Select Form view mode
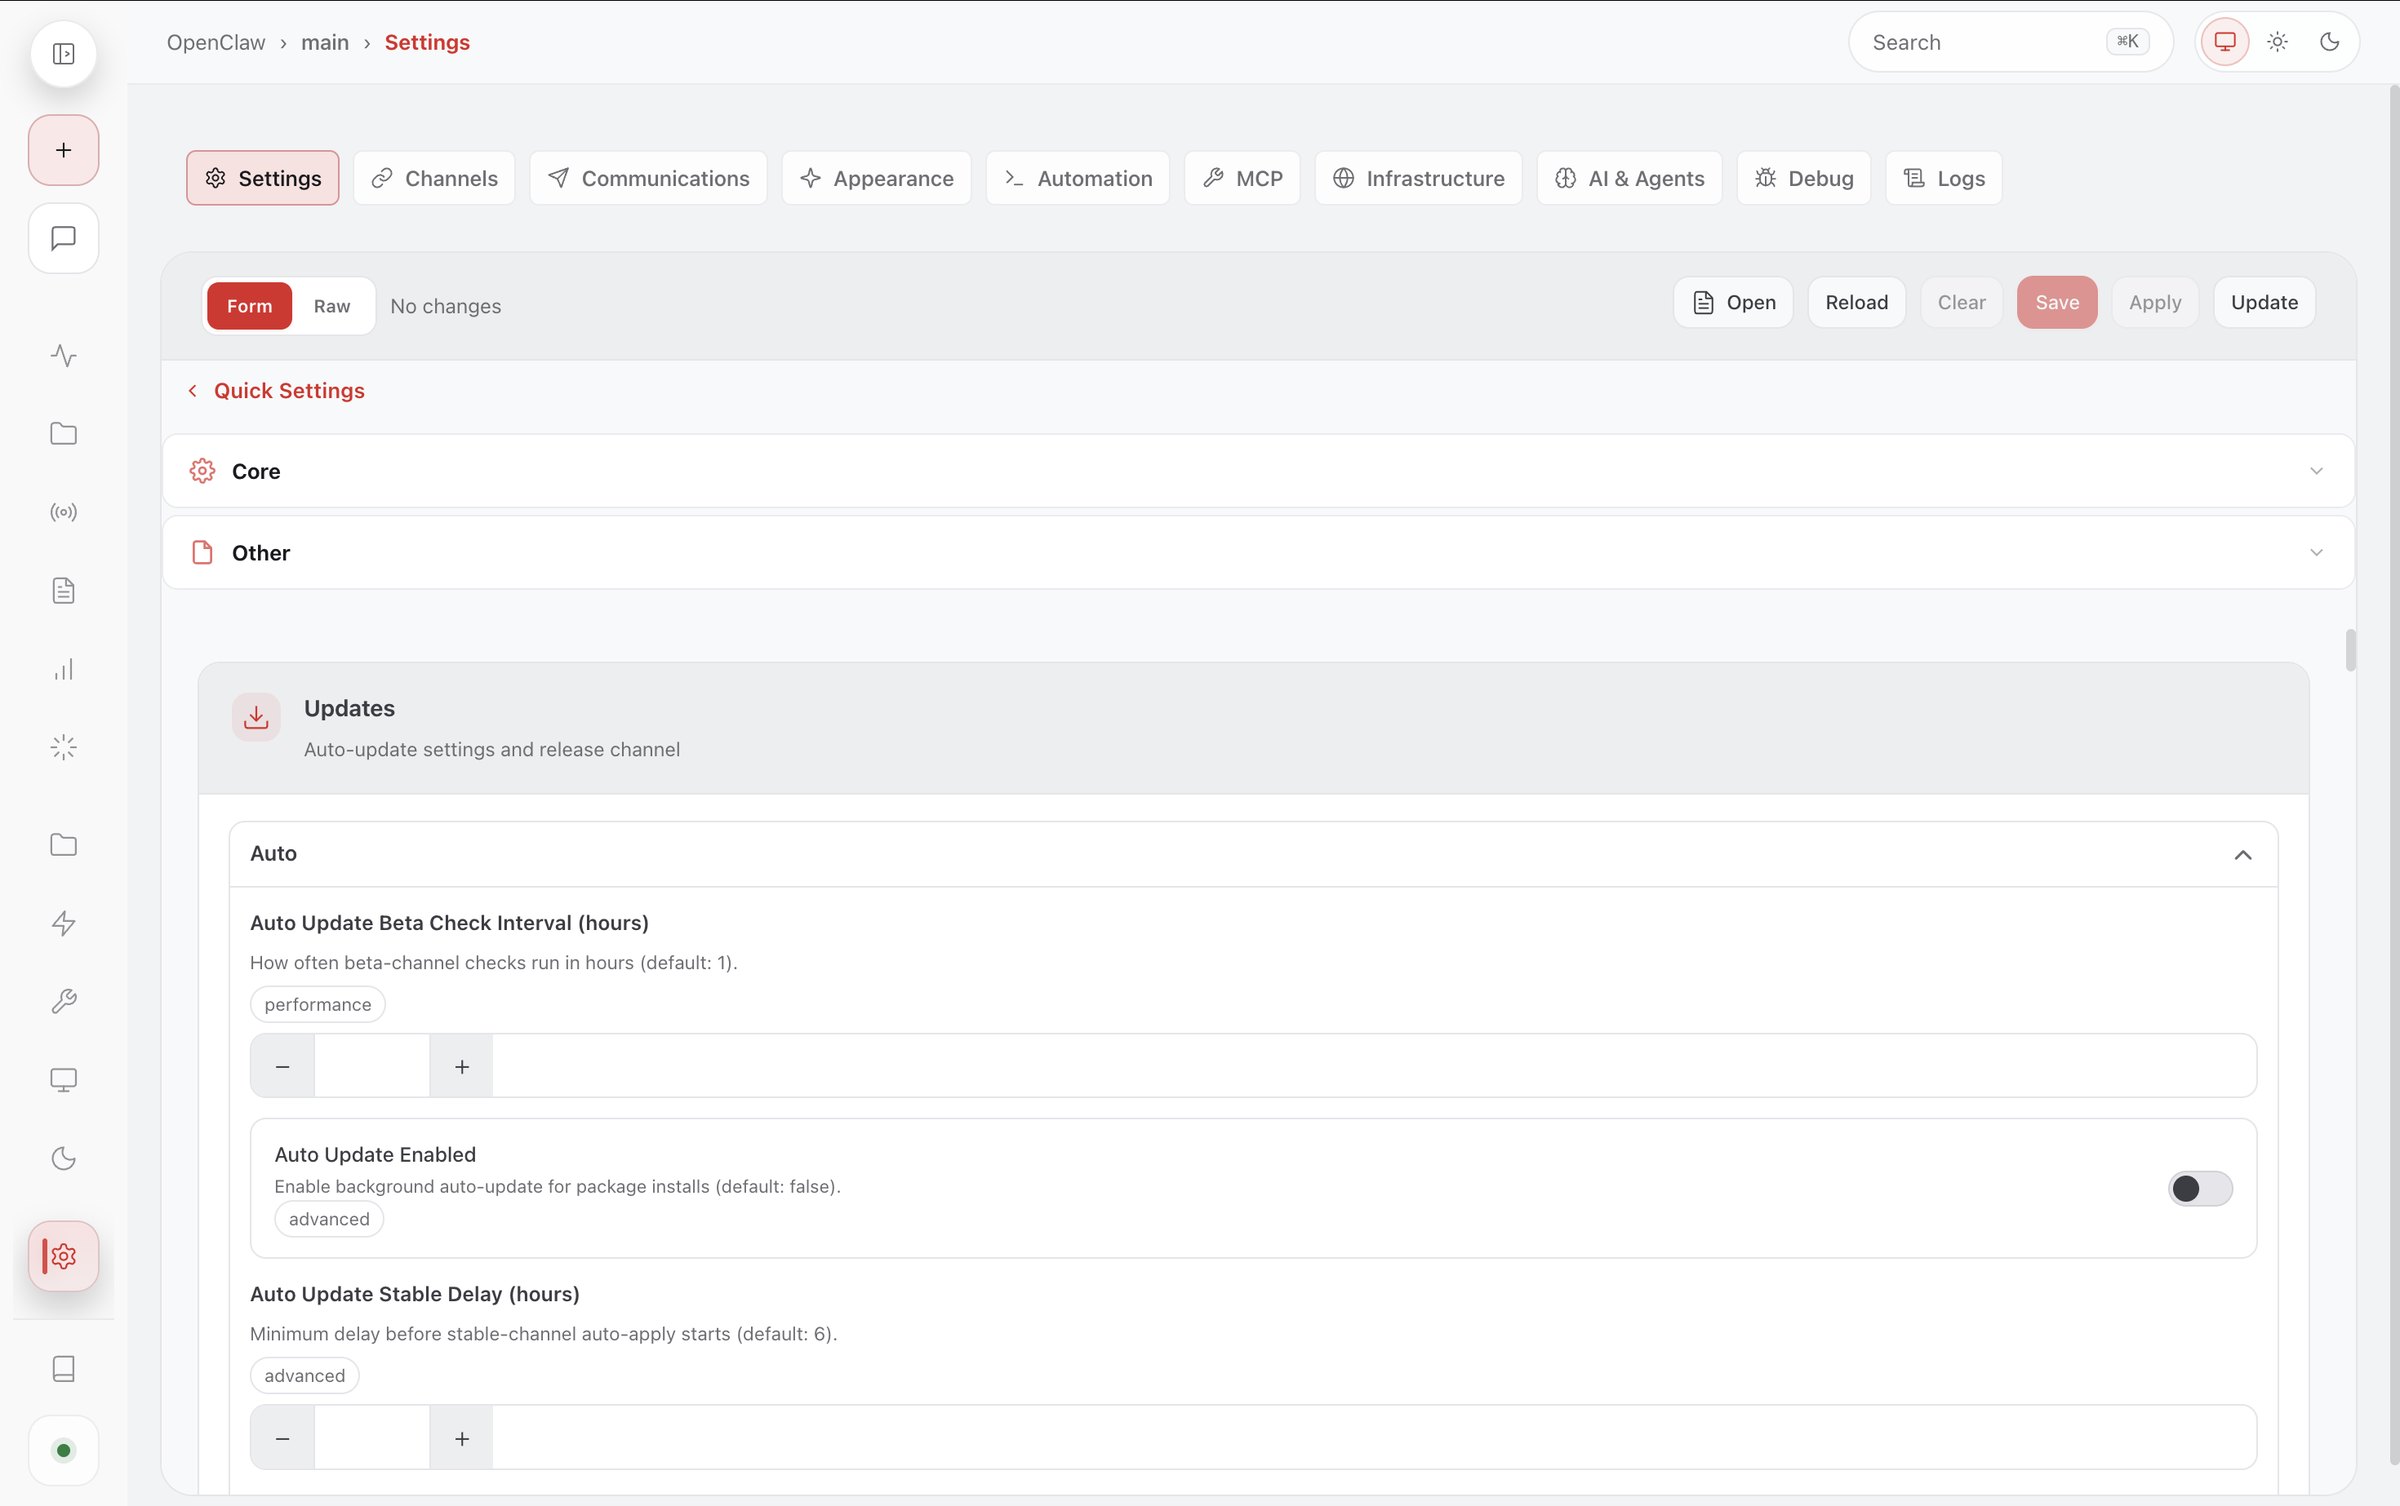The image size is (2400, 1506). 249,306
